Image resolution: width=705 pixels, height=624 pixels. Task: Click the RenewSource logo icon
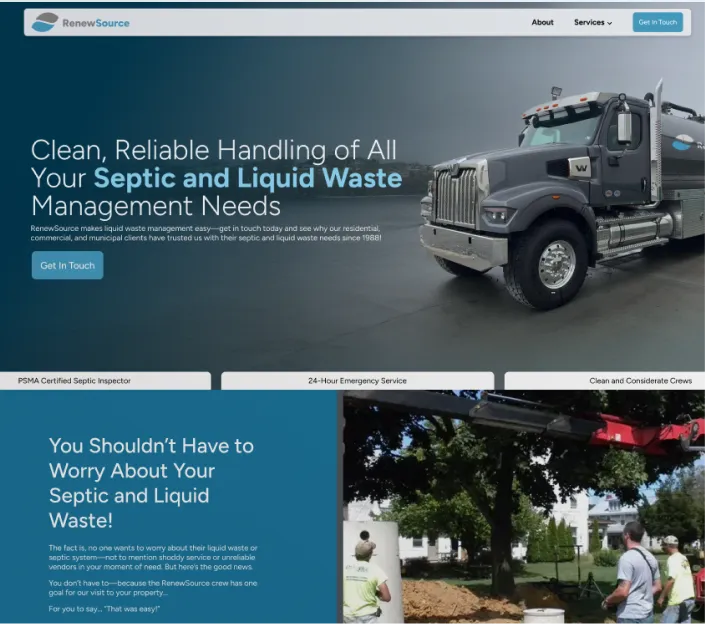45,22
